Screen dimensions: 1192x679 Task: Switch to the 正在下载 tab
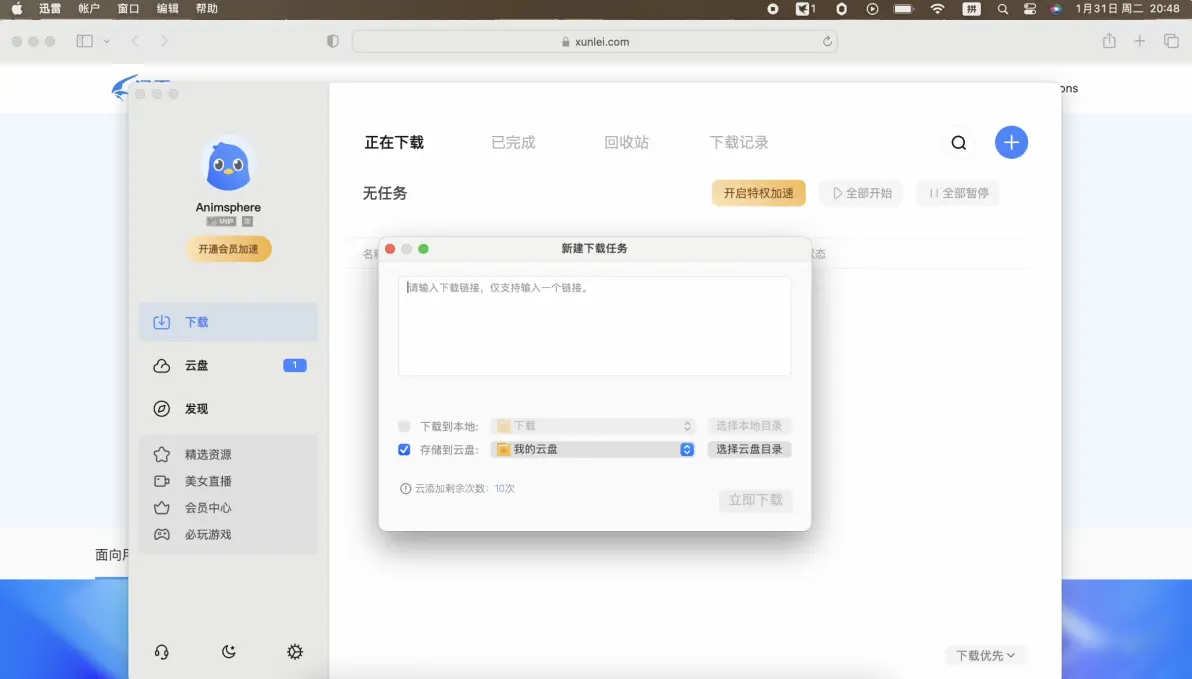click(394, 143)
